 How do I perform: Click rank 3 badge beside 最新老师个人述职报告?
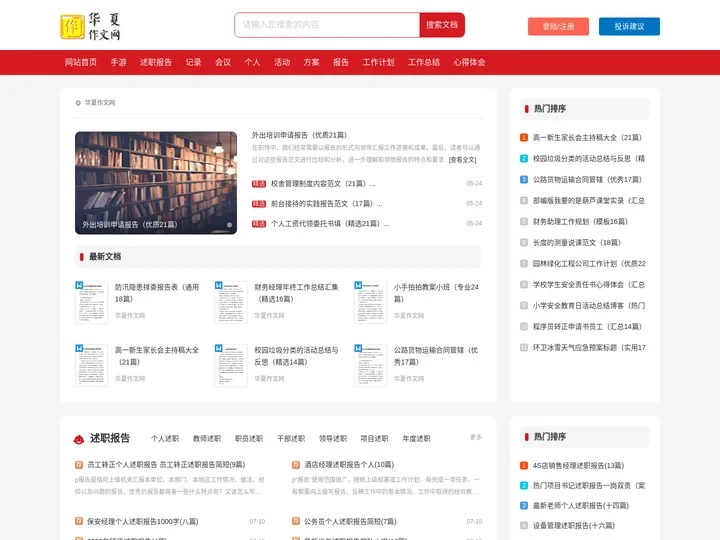click(524, 506)
